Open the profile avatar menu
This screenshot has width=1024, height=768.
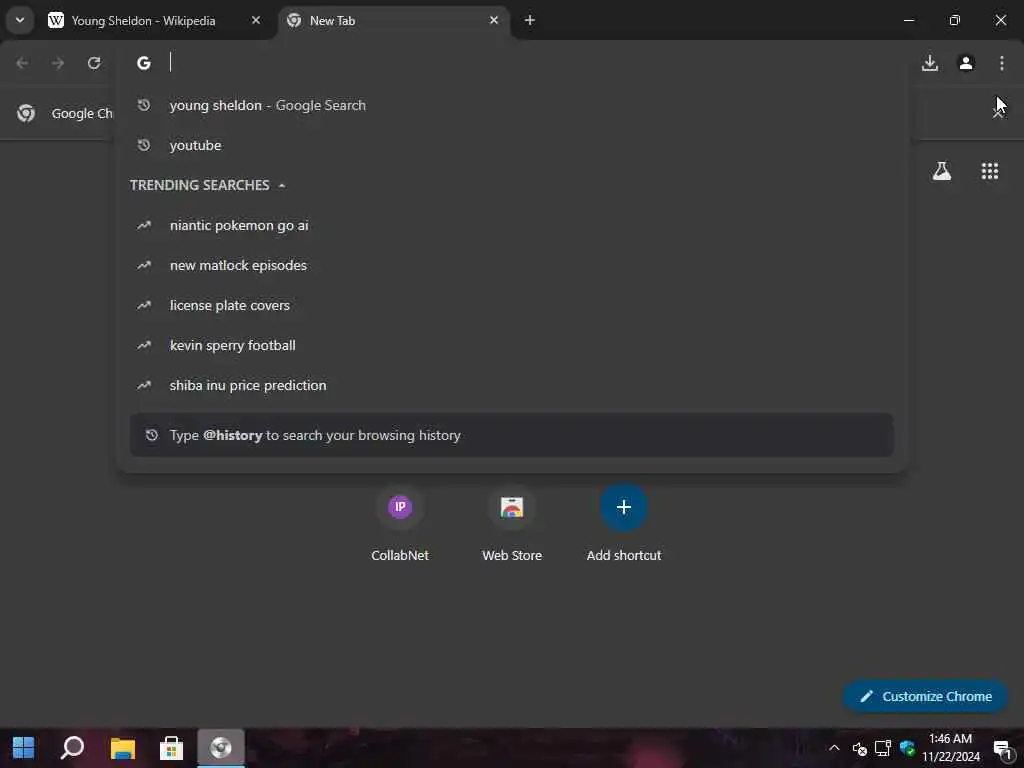pos(966,63)
